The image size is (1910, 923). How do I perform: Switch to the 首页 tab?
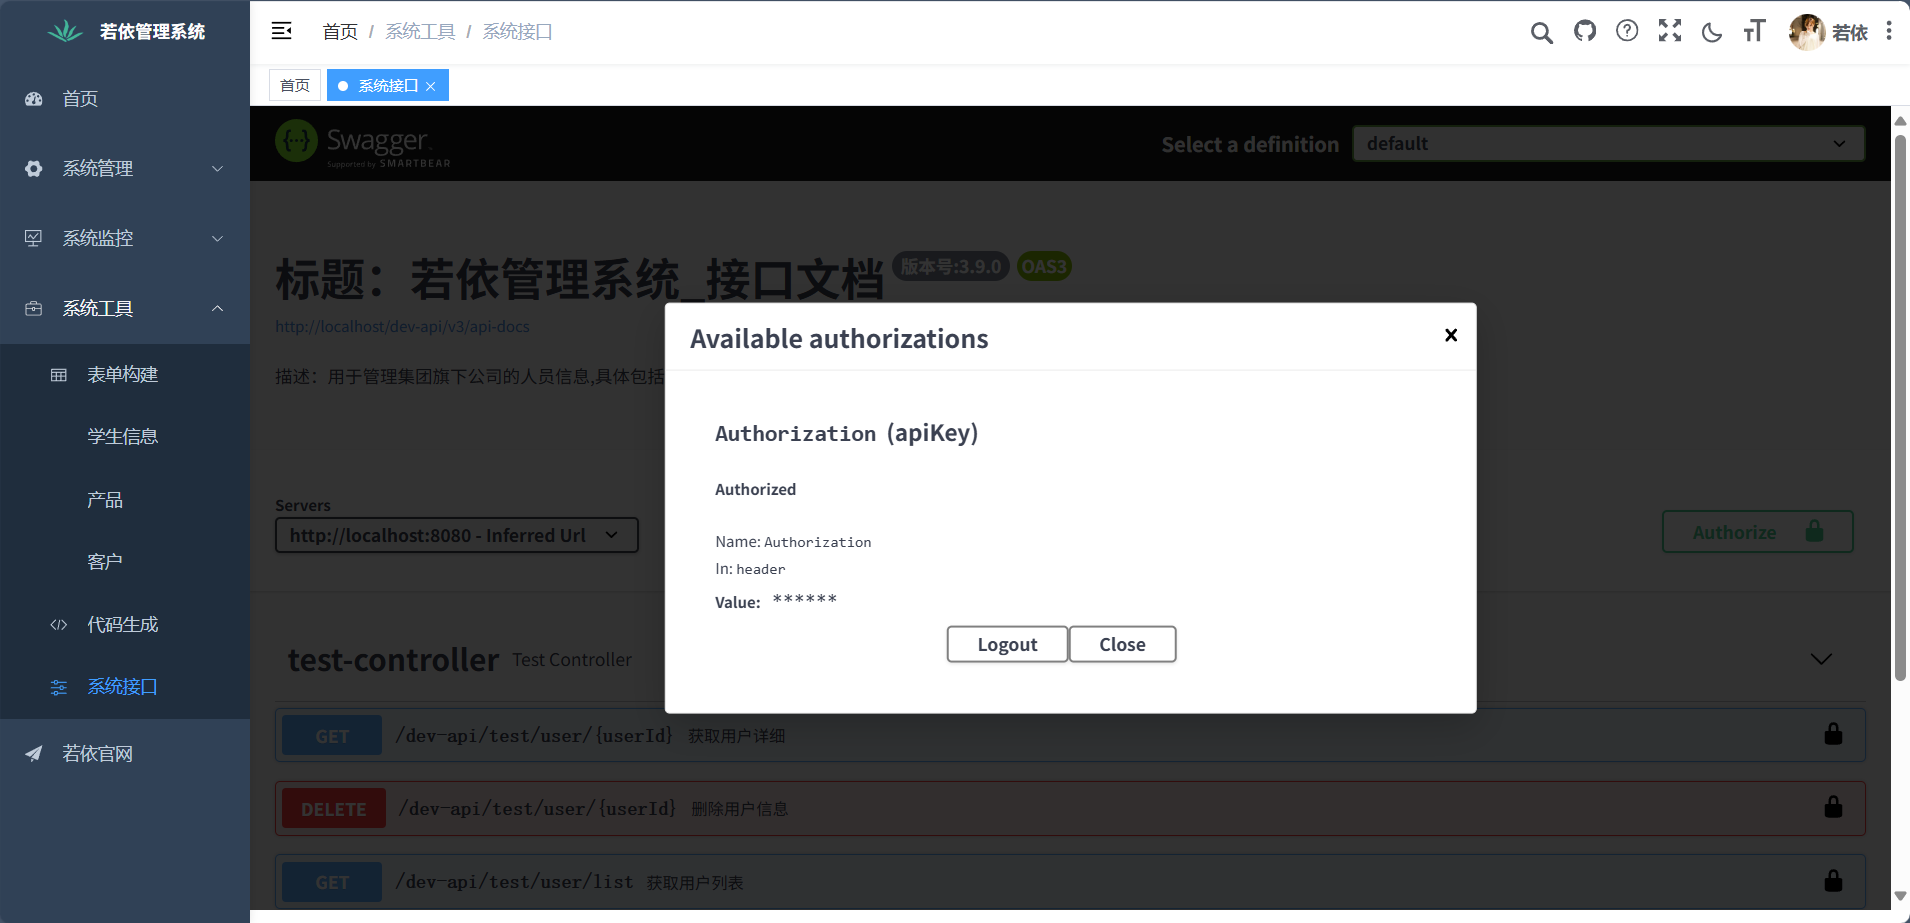click(x=295, y=86)
